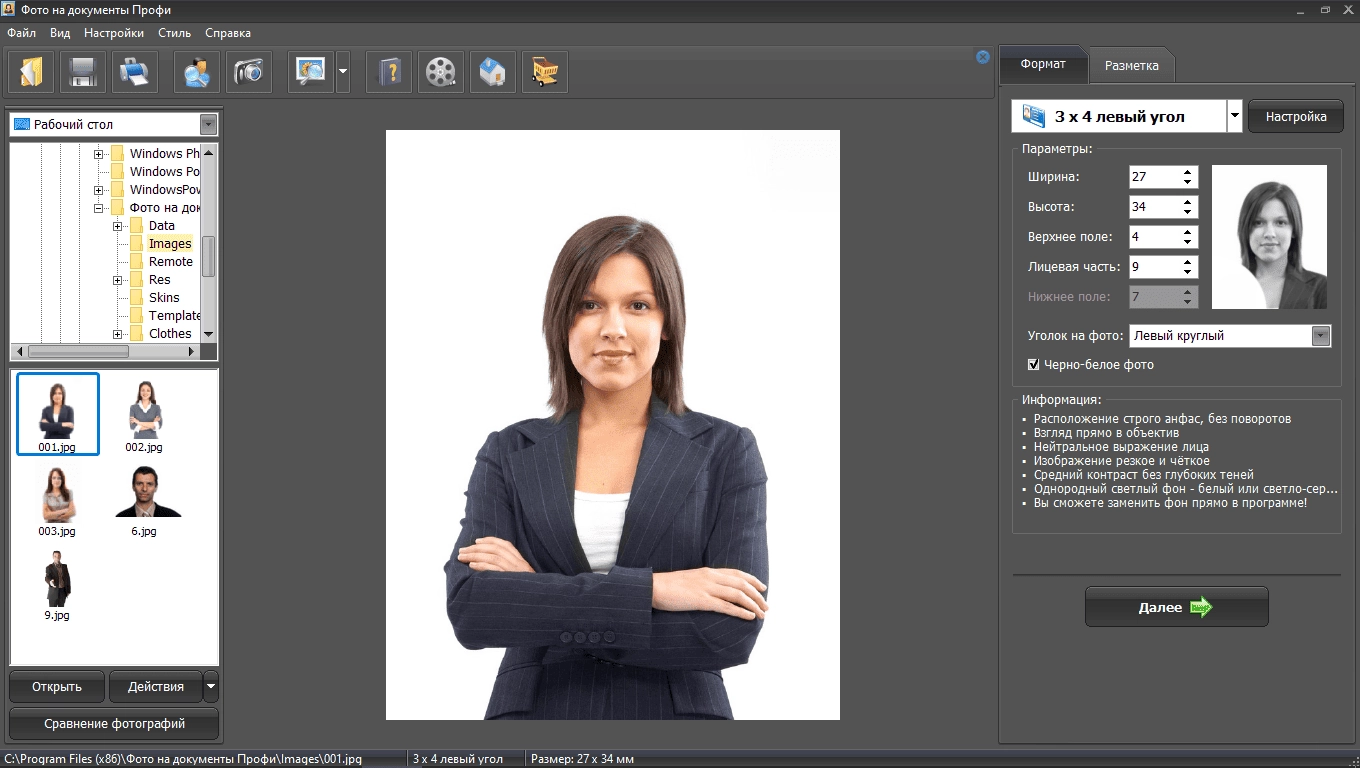Click the Ширина value field
The height and width of the screenshot is (768, 1360).
[x=1153, y=177]
